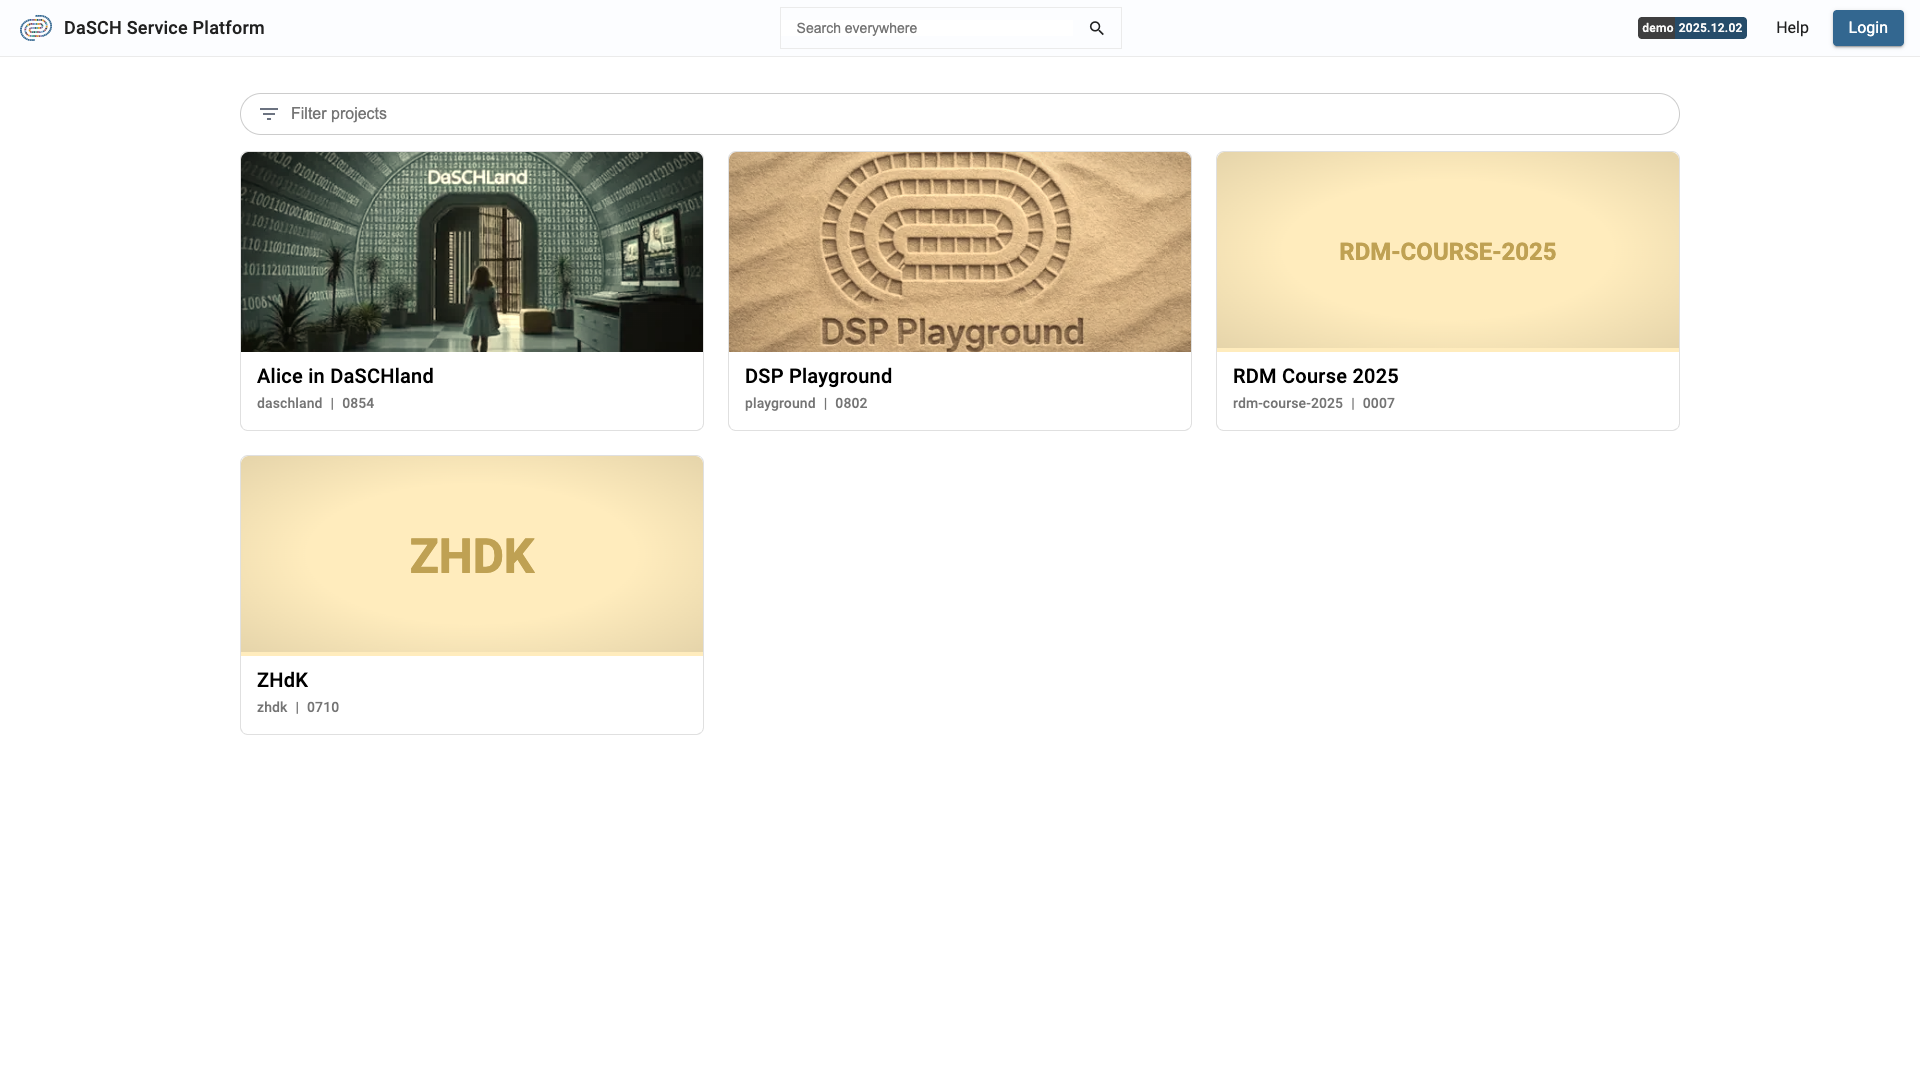Click the project title ZHdK
The width and height of the screenshot is (1920, 1080).
(x=283, y=680)
